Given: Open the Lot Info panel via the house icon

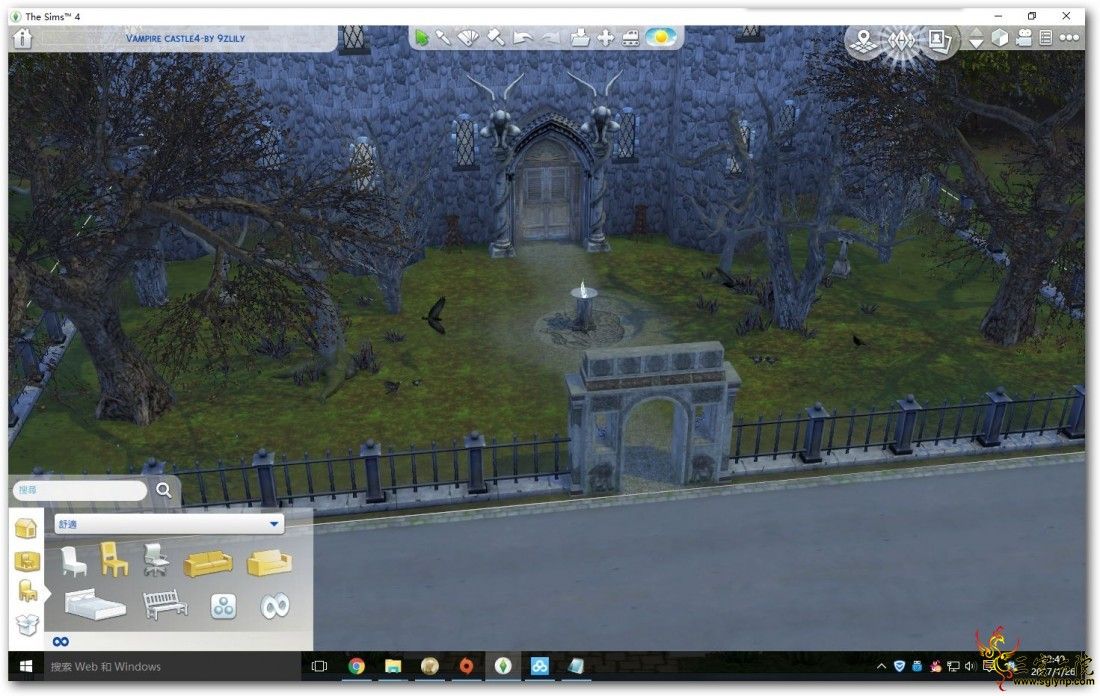Looking at the screenshot, I should [x=22, y=38].
